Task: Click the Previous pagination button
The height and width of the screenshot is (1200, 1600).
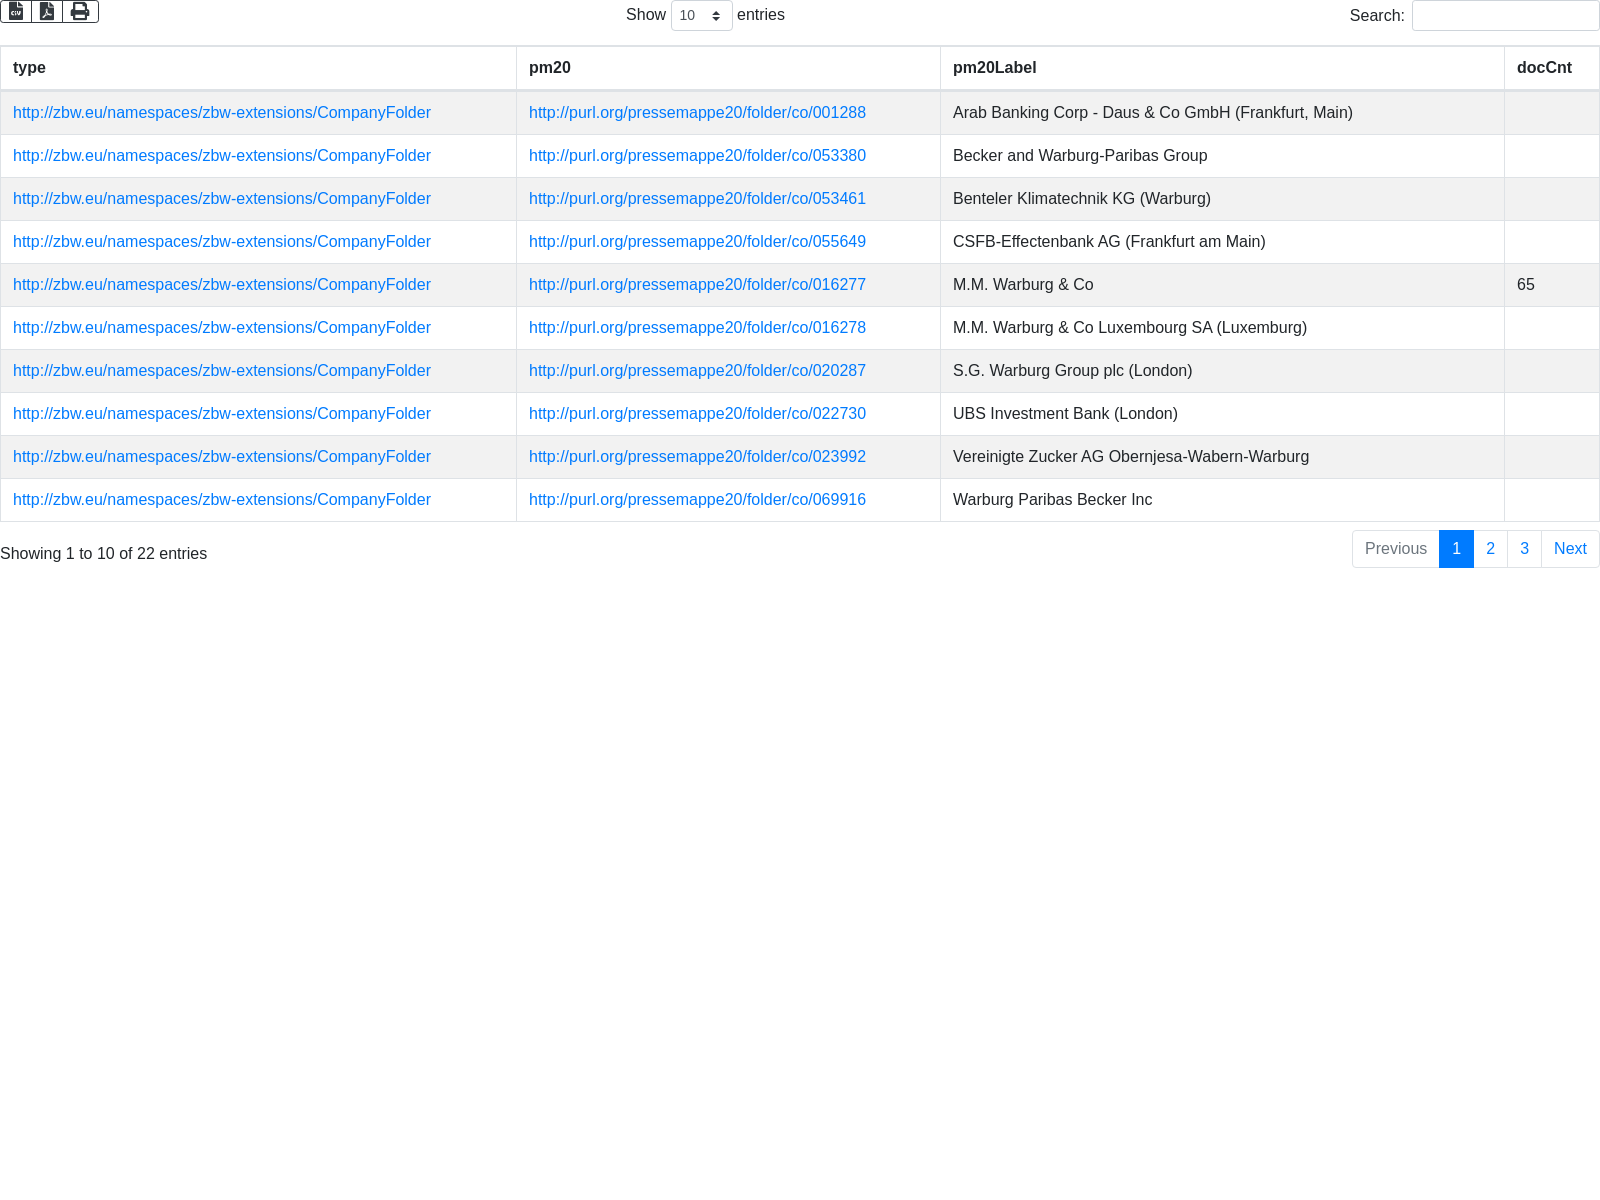Action: coord(1395,549)
